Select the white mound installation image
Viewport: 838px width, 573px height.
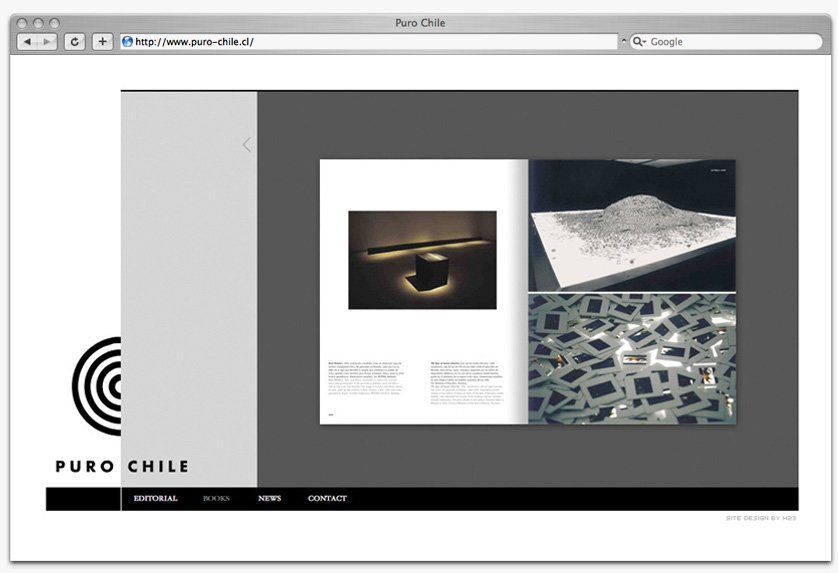pos(632,224)
